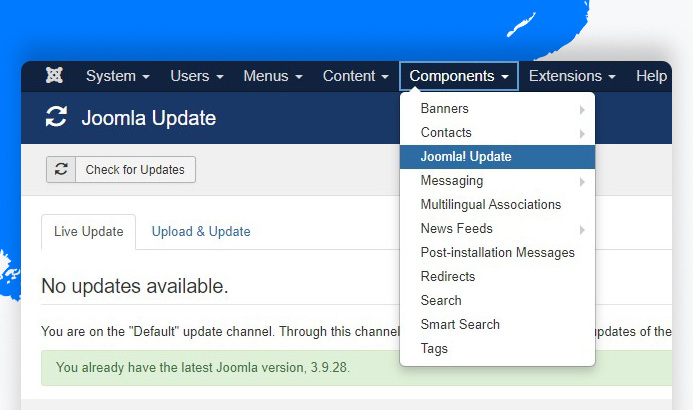The width and height of the screenshot is (693, 410).
Task: Expand the Contacts submenu arrow
Action: pyautogui.click(x=582, y=133)
